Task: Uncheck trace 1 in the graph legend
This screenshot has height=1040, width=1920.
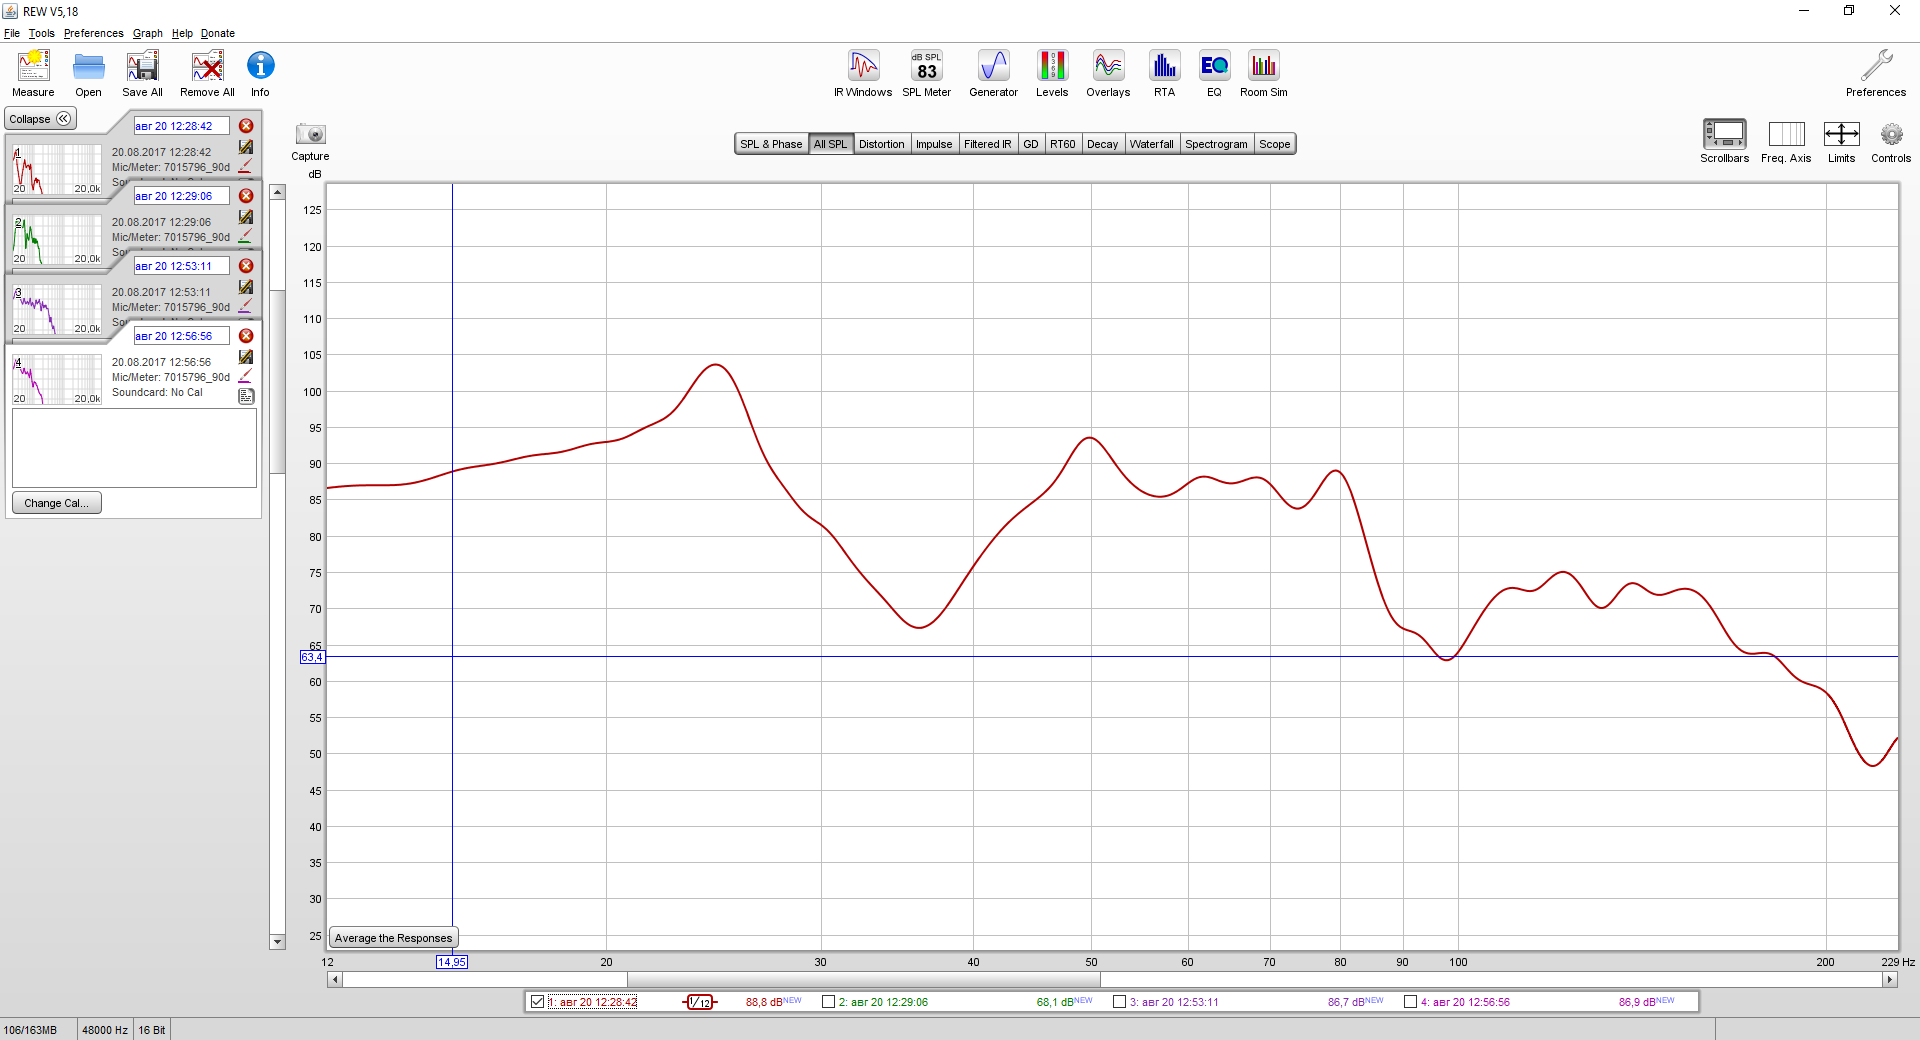Action: [x=537, y=1002]
